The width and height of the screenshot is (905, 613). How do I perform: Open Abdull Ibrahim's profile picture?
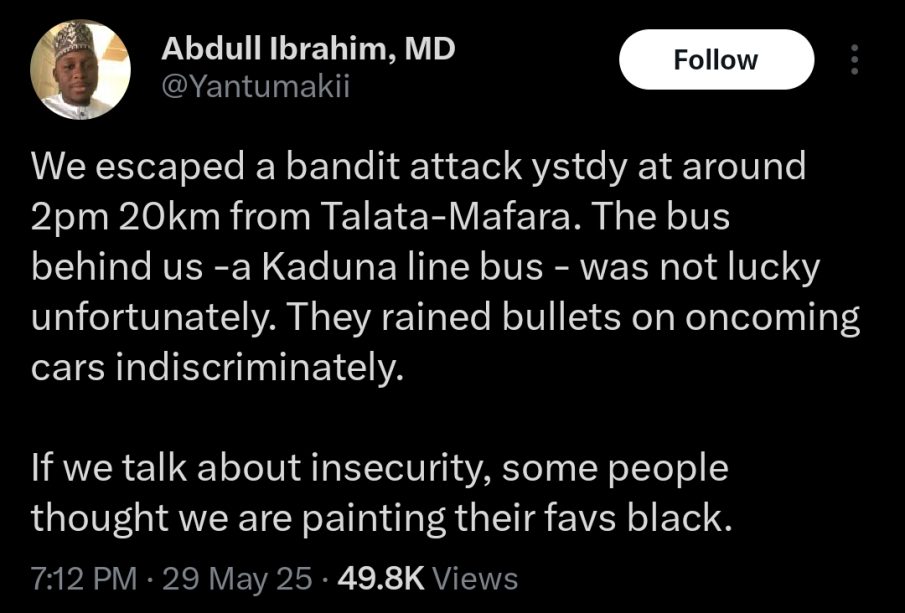tap(80, 70)
